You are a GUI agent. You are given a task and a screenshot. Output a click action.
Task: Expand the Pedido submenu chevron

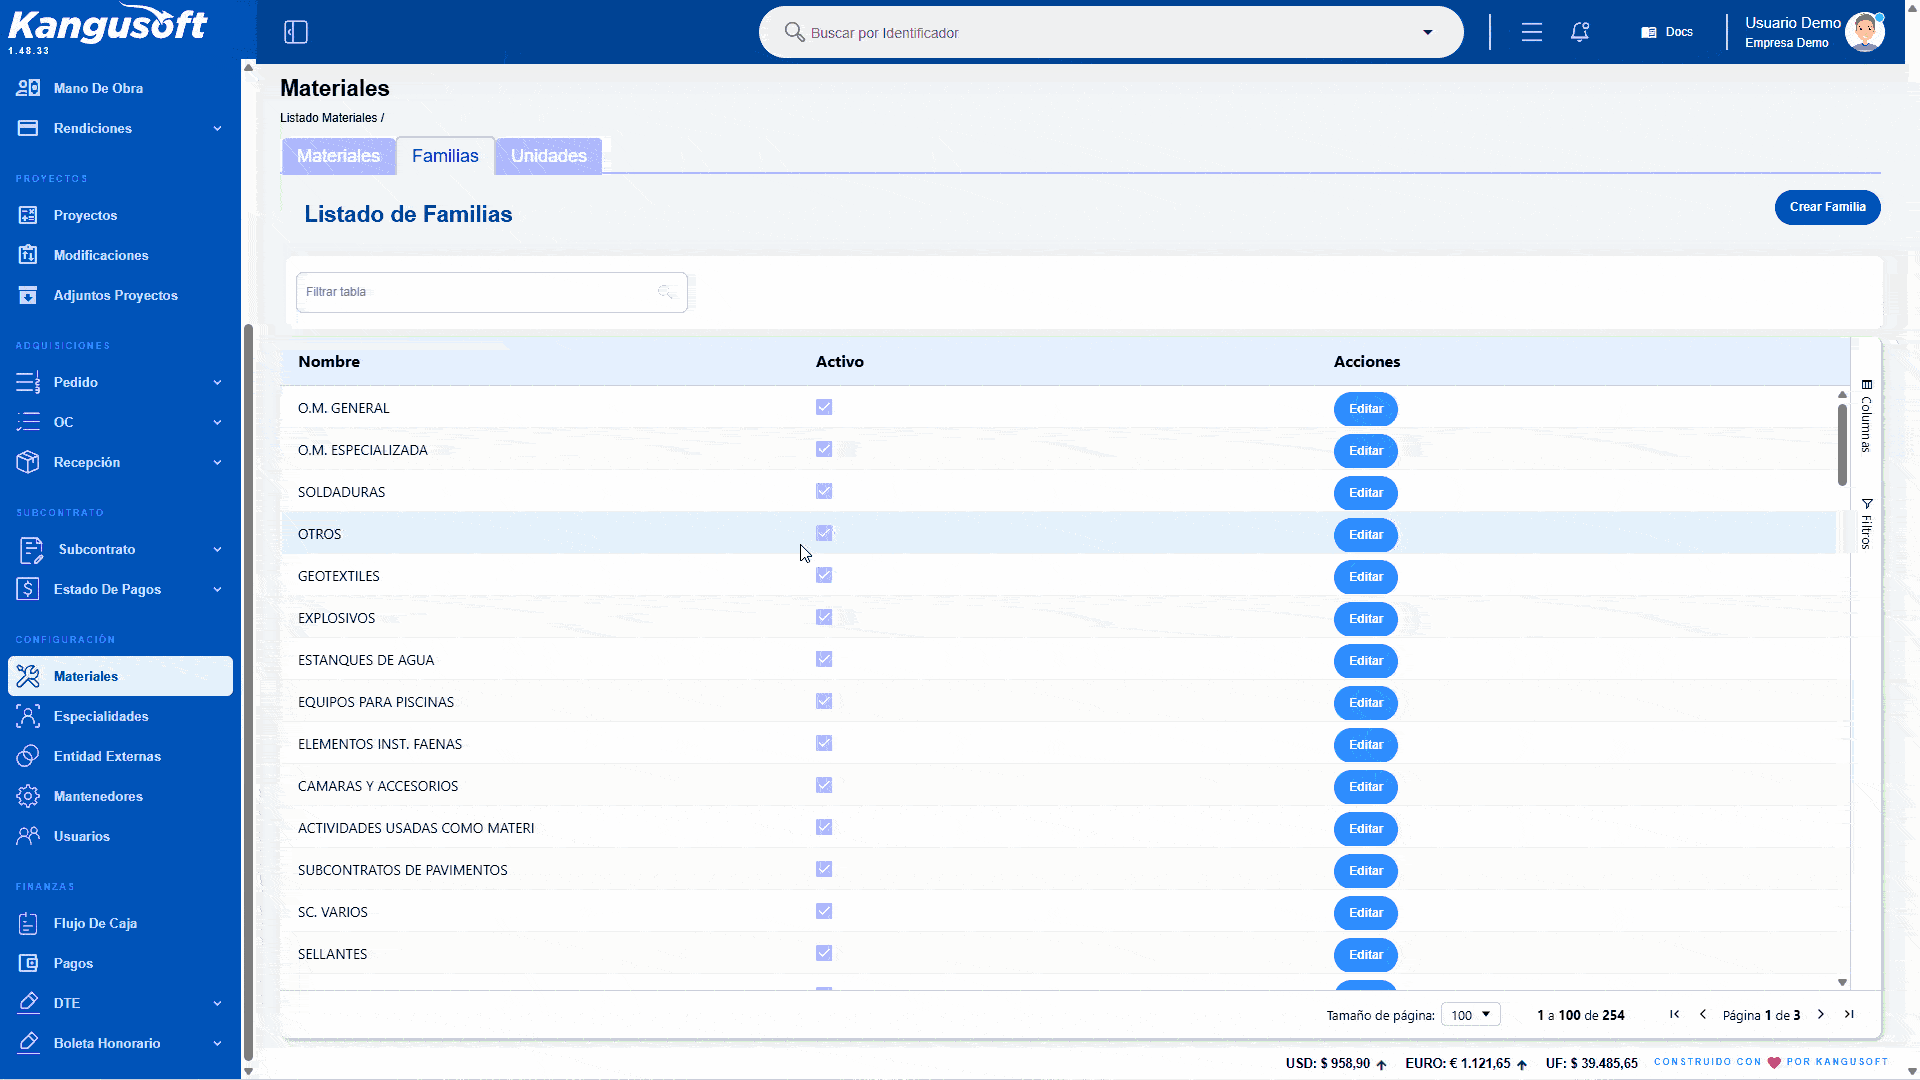[x=217, y=382]
